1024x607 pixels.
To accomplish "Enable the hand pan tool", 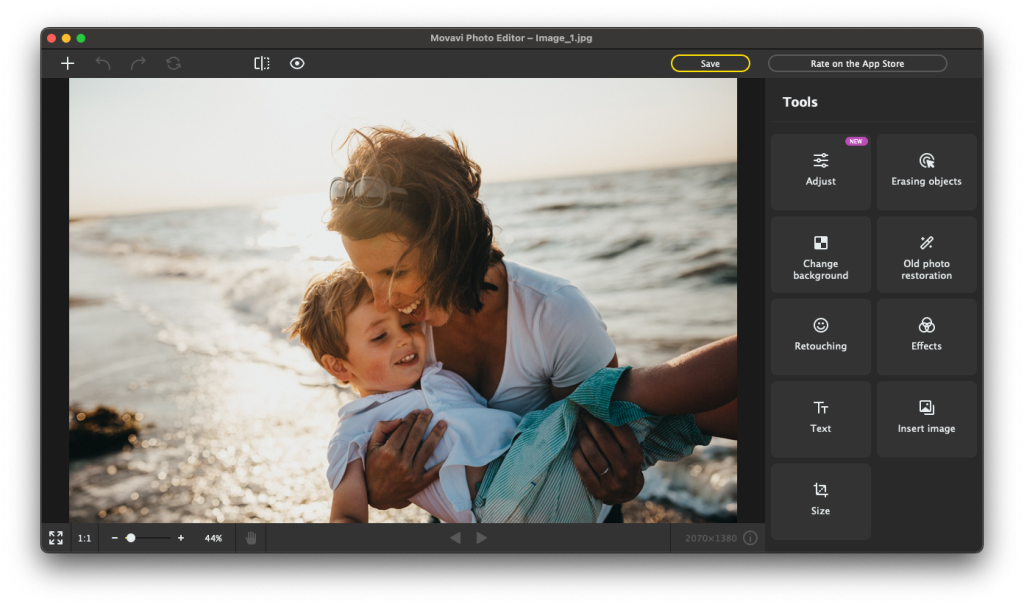I will tap(250, 538).
